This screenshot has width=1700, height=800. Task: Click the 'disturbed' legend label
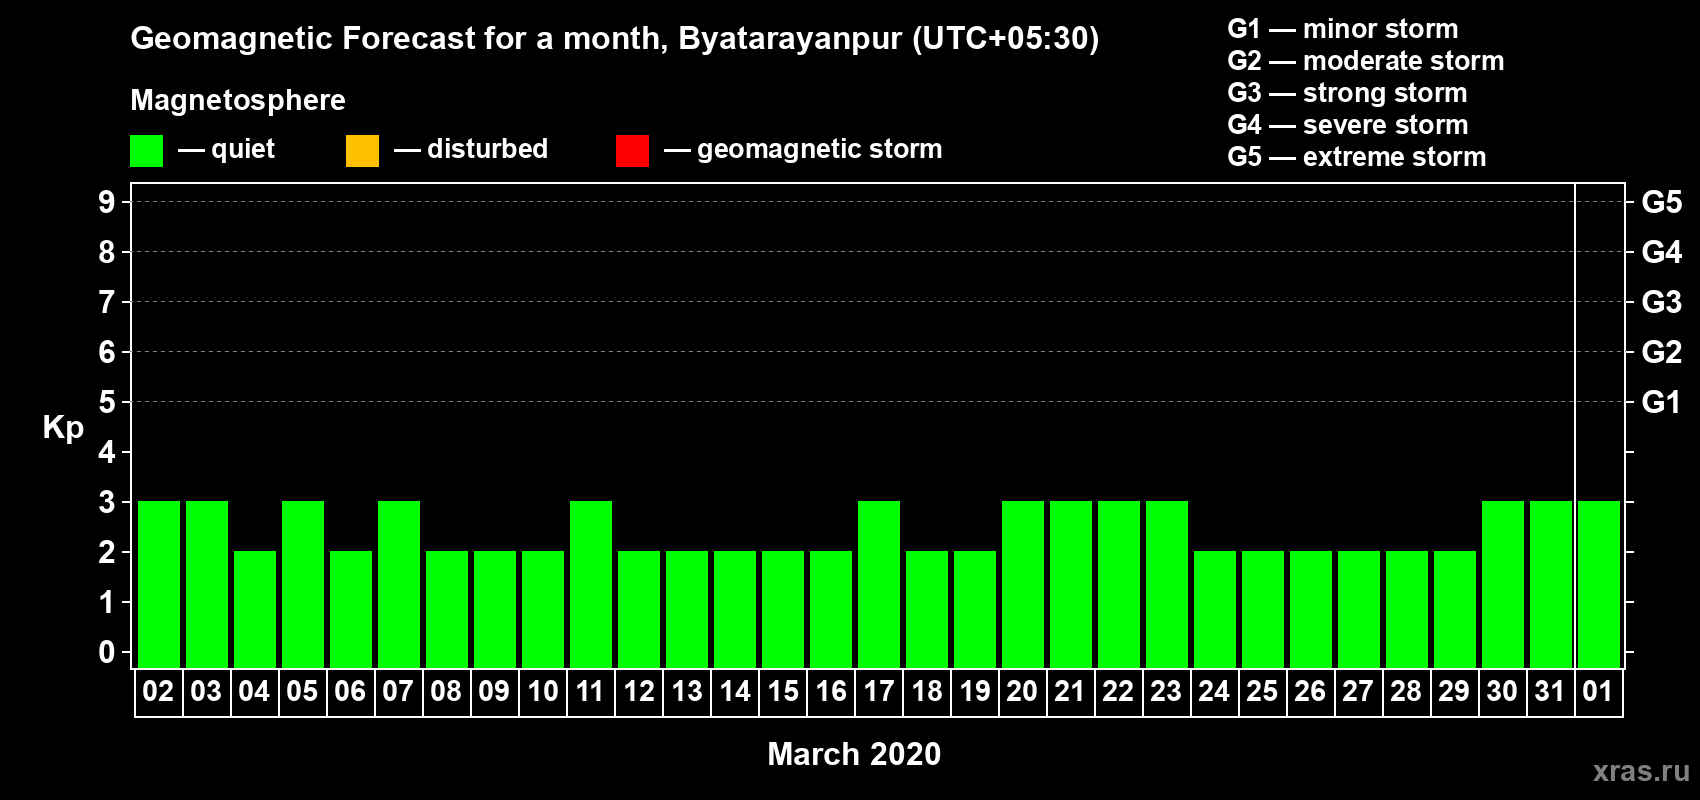(488, 149)
